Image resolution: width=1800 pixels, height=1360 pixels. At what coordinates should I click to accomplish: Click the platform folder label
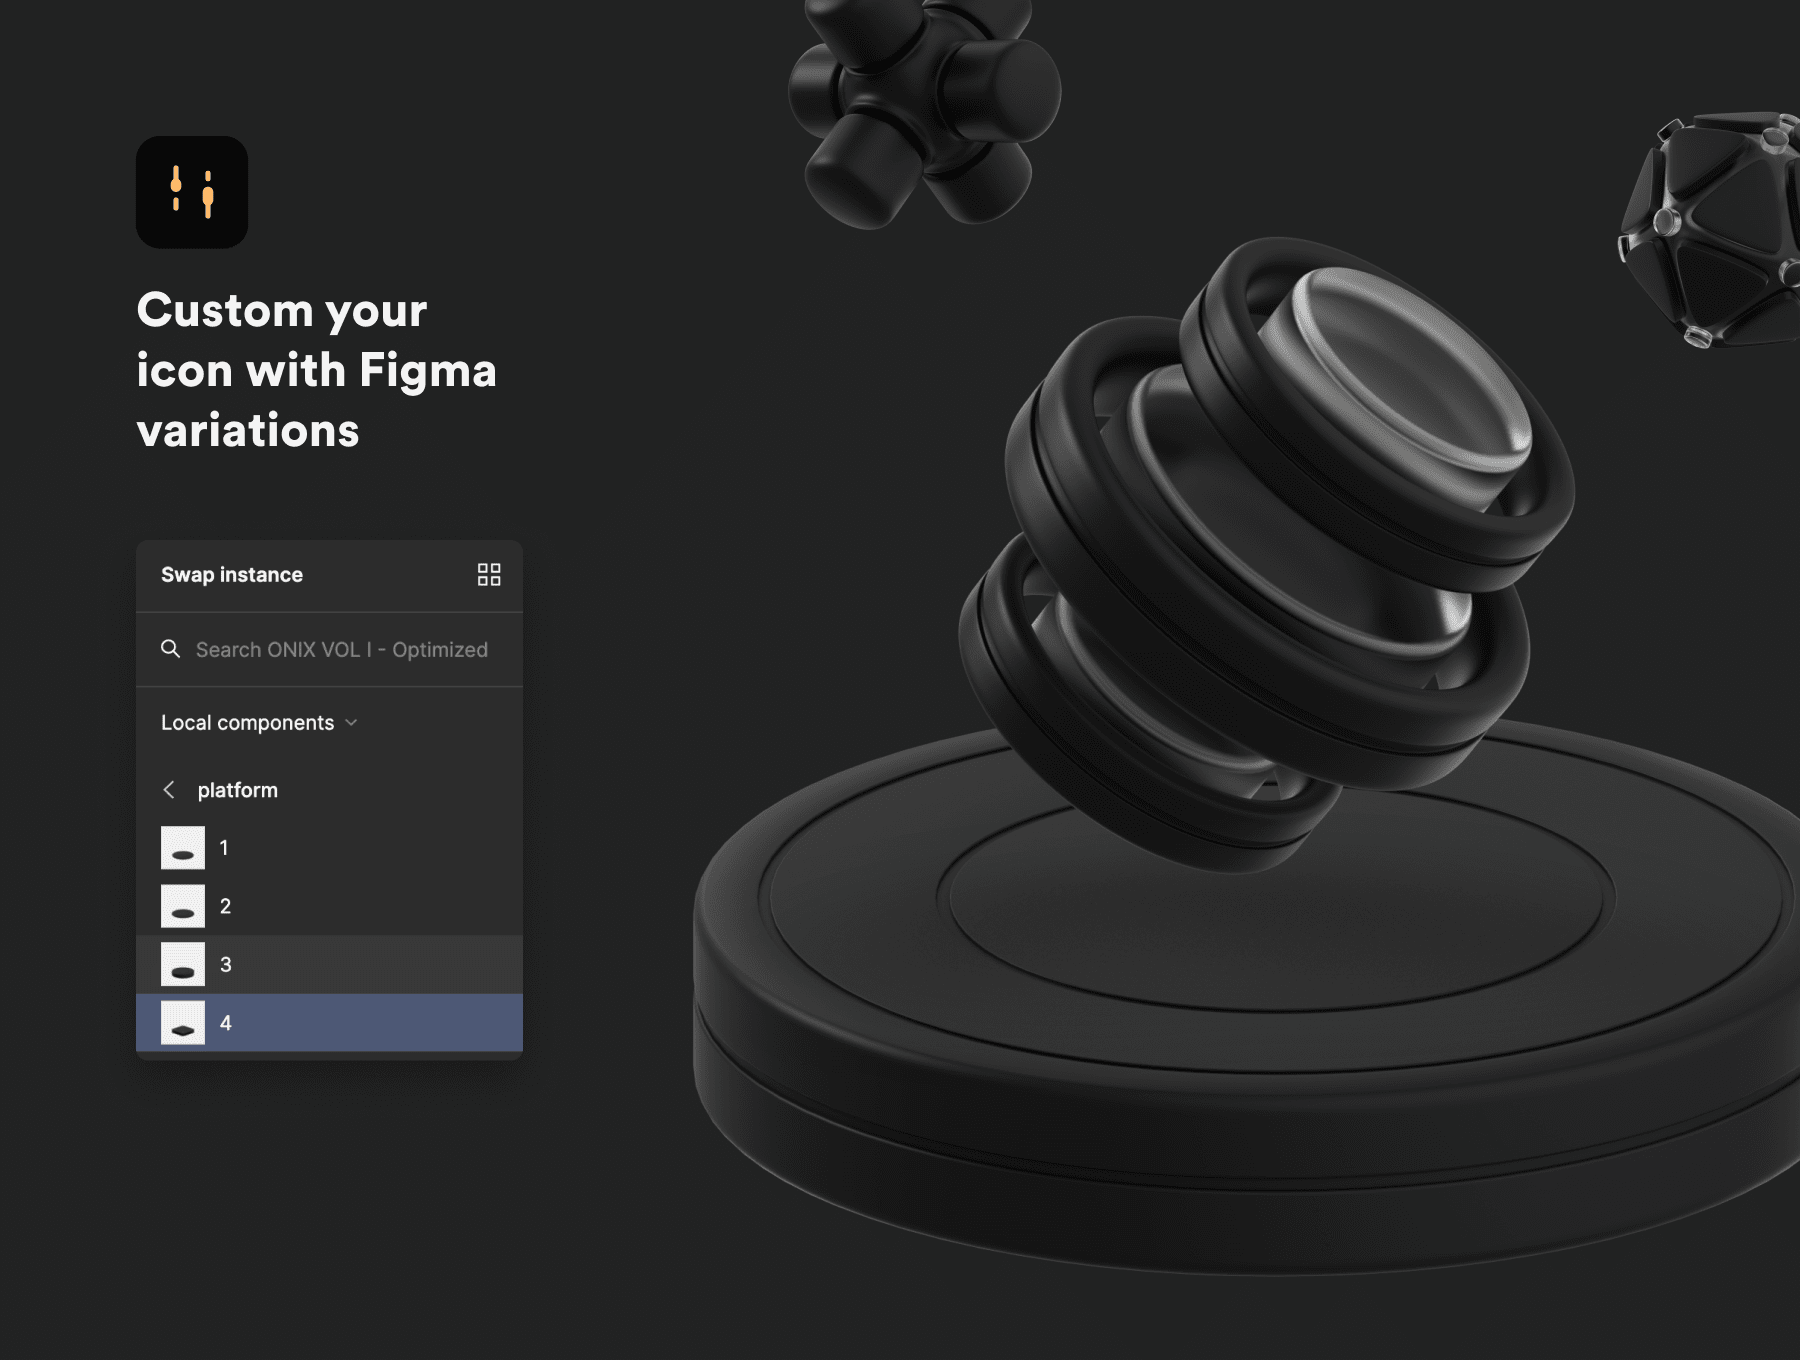point(238,790)
